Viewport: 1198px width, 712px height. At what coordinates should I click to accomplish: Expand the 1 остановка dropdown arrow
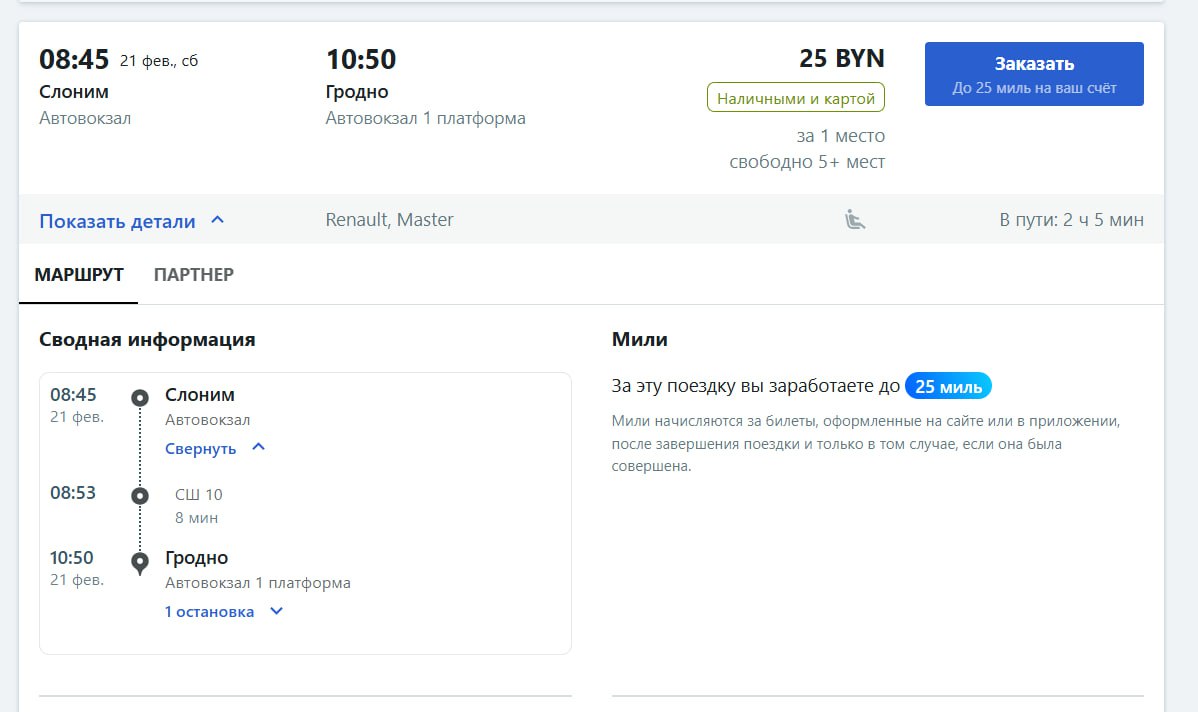(277, 611)
